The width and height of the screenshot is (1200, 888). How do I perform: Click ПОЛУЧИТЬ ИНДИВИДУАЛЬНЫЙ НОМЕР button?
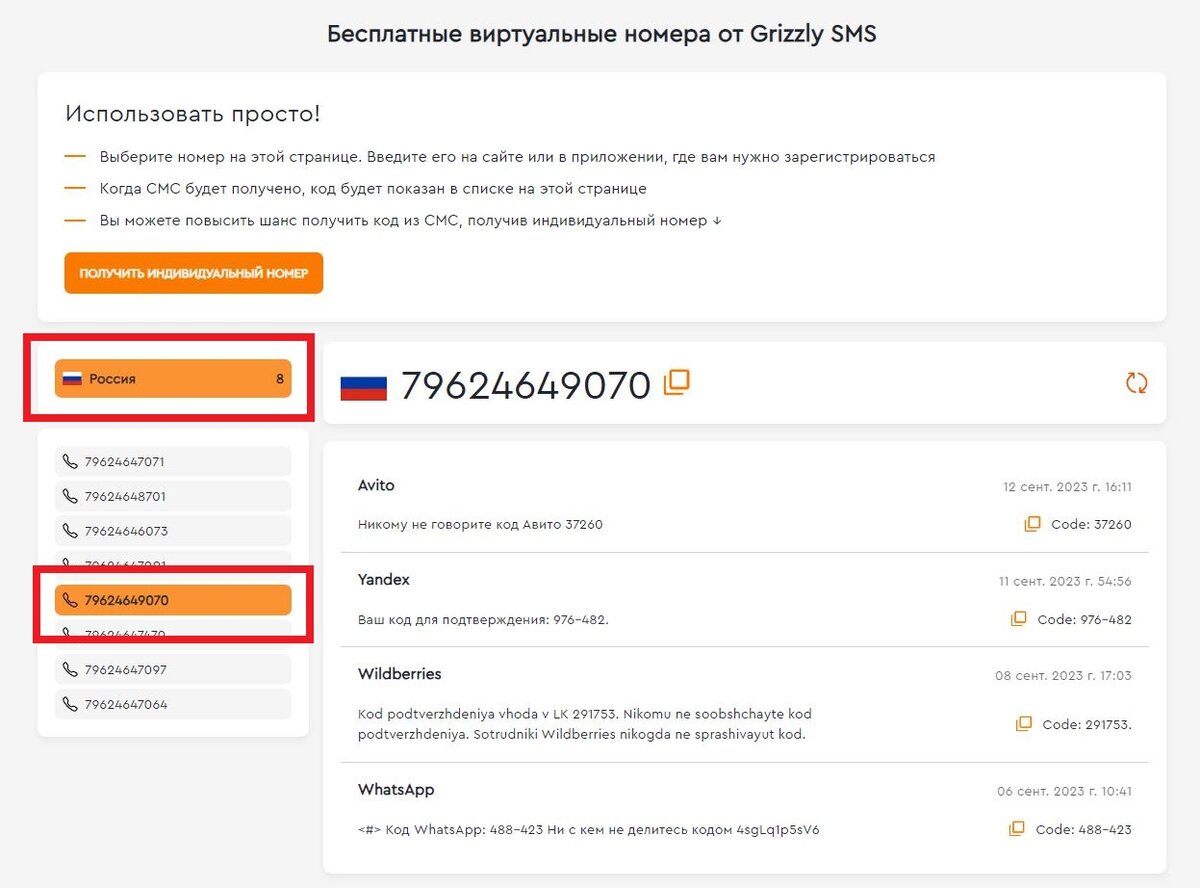tap(194, 273)
